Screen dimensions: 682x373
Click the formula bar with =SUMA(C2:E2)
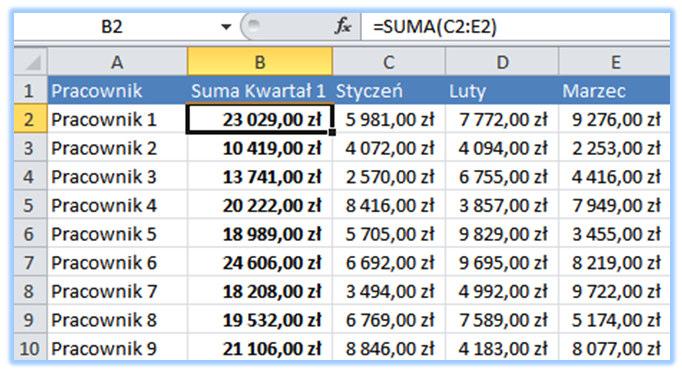tap(516, 27)
